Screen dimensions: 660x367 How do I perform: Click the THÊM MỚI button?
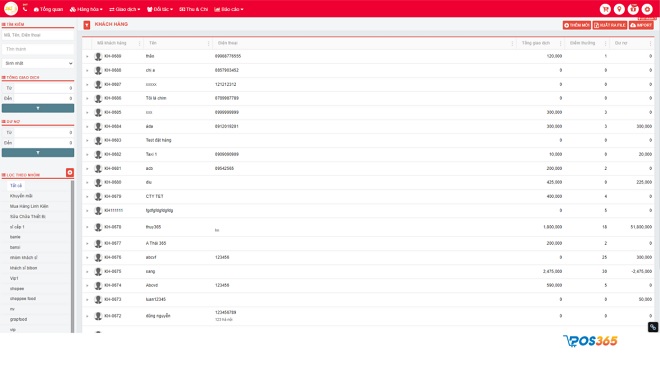tap(577, 25)
